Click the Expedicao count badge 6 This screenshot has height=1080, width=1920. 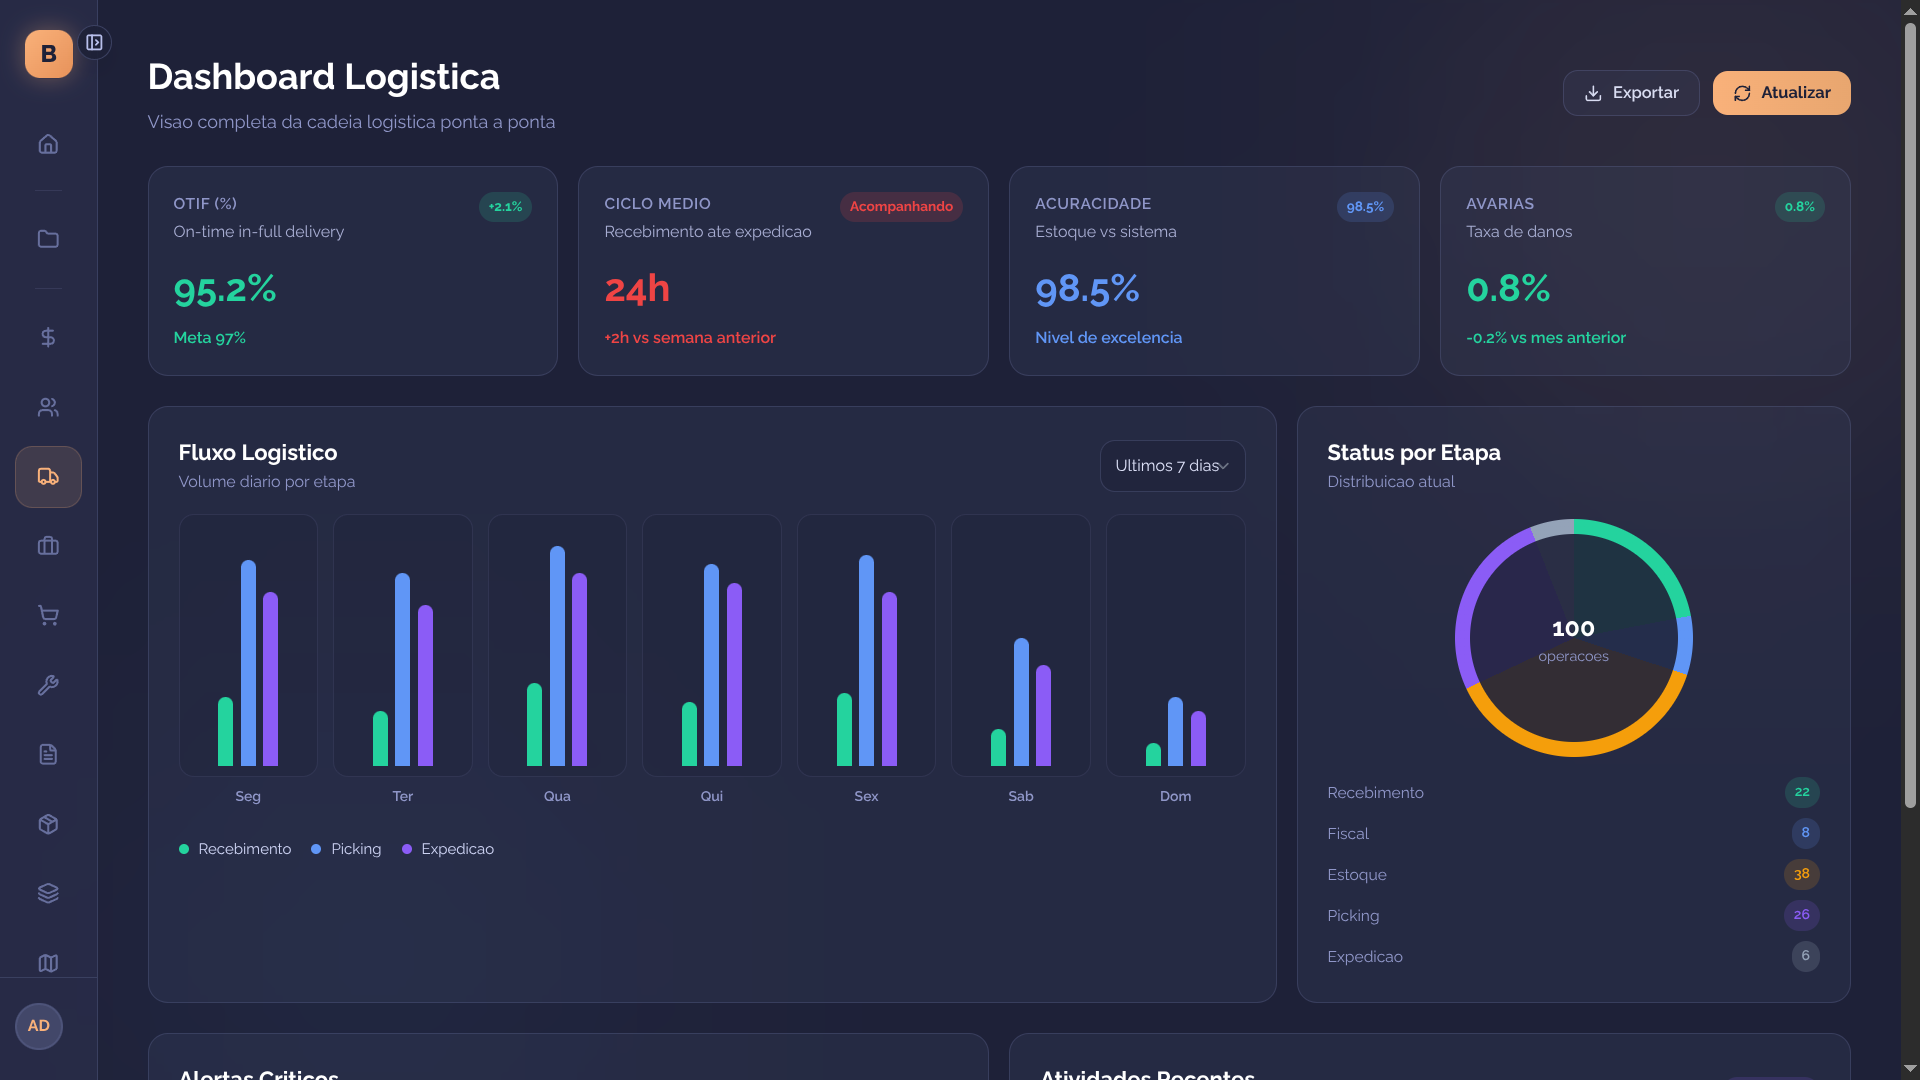[x=1806, y=957]
